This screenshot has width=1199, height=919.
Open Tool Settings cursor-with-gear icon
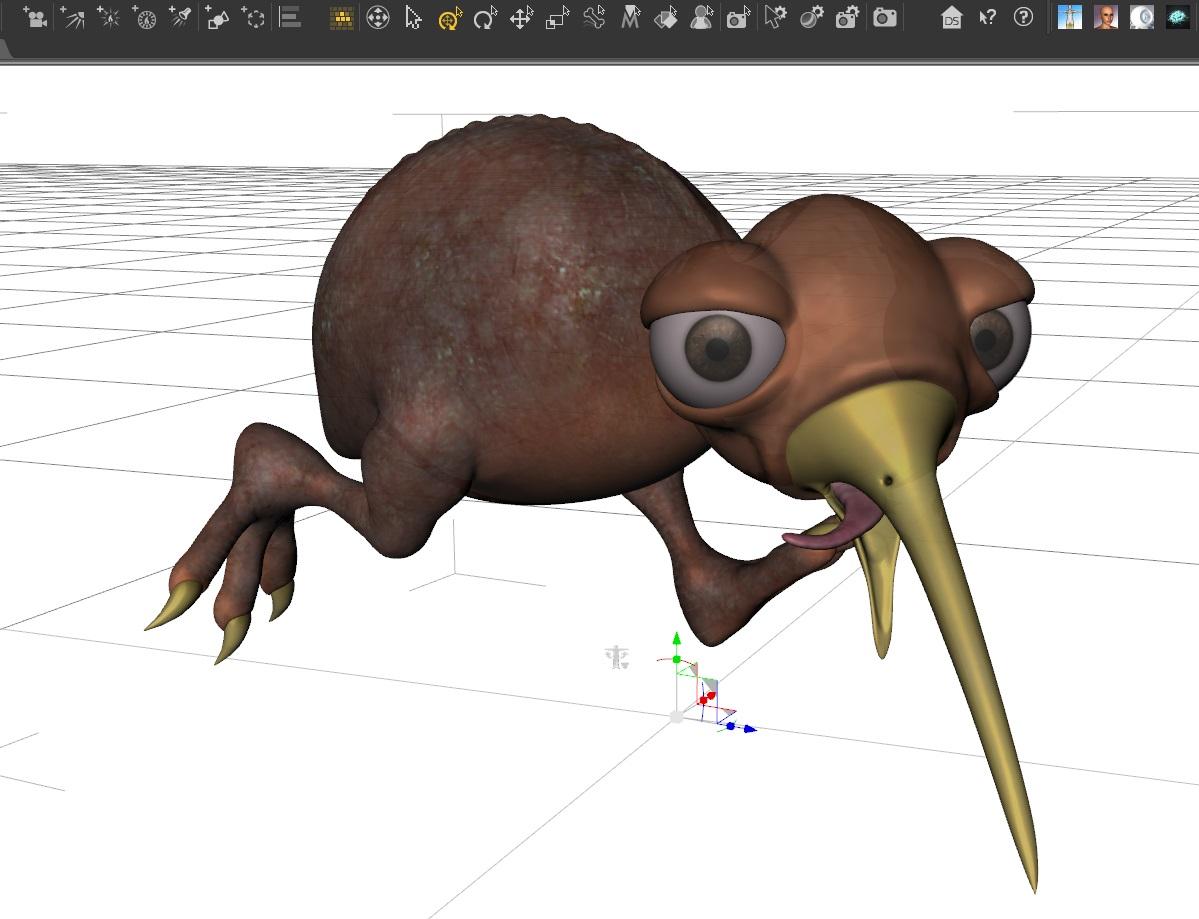[x=775, y=17]
